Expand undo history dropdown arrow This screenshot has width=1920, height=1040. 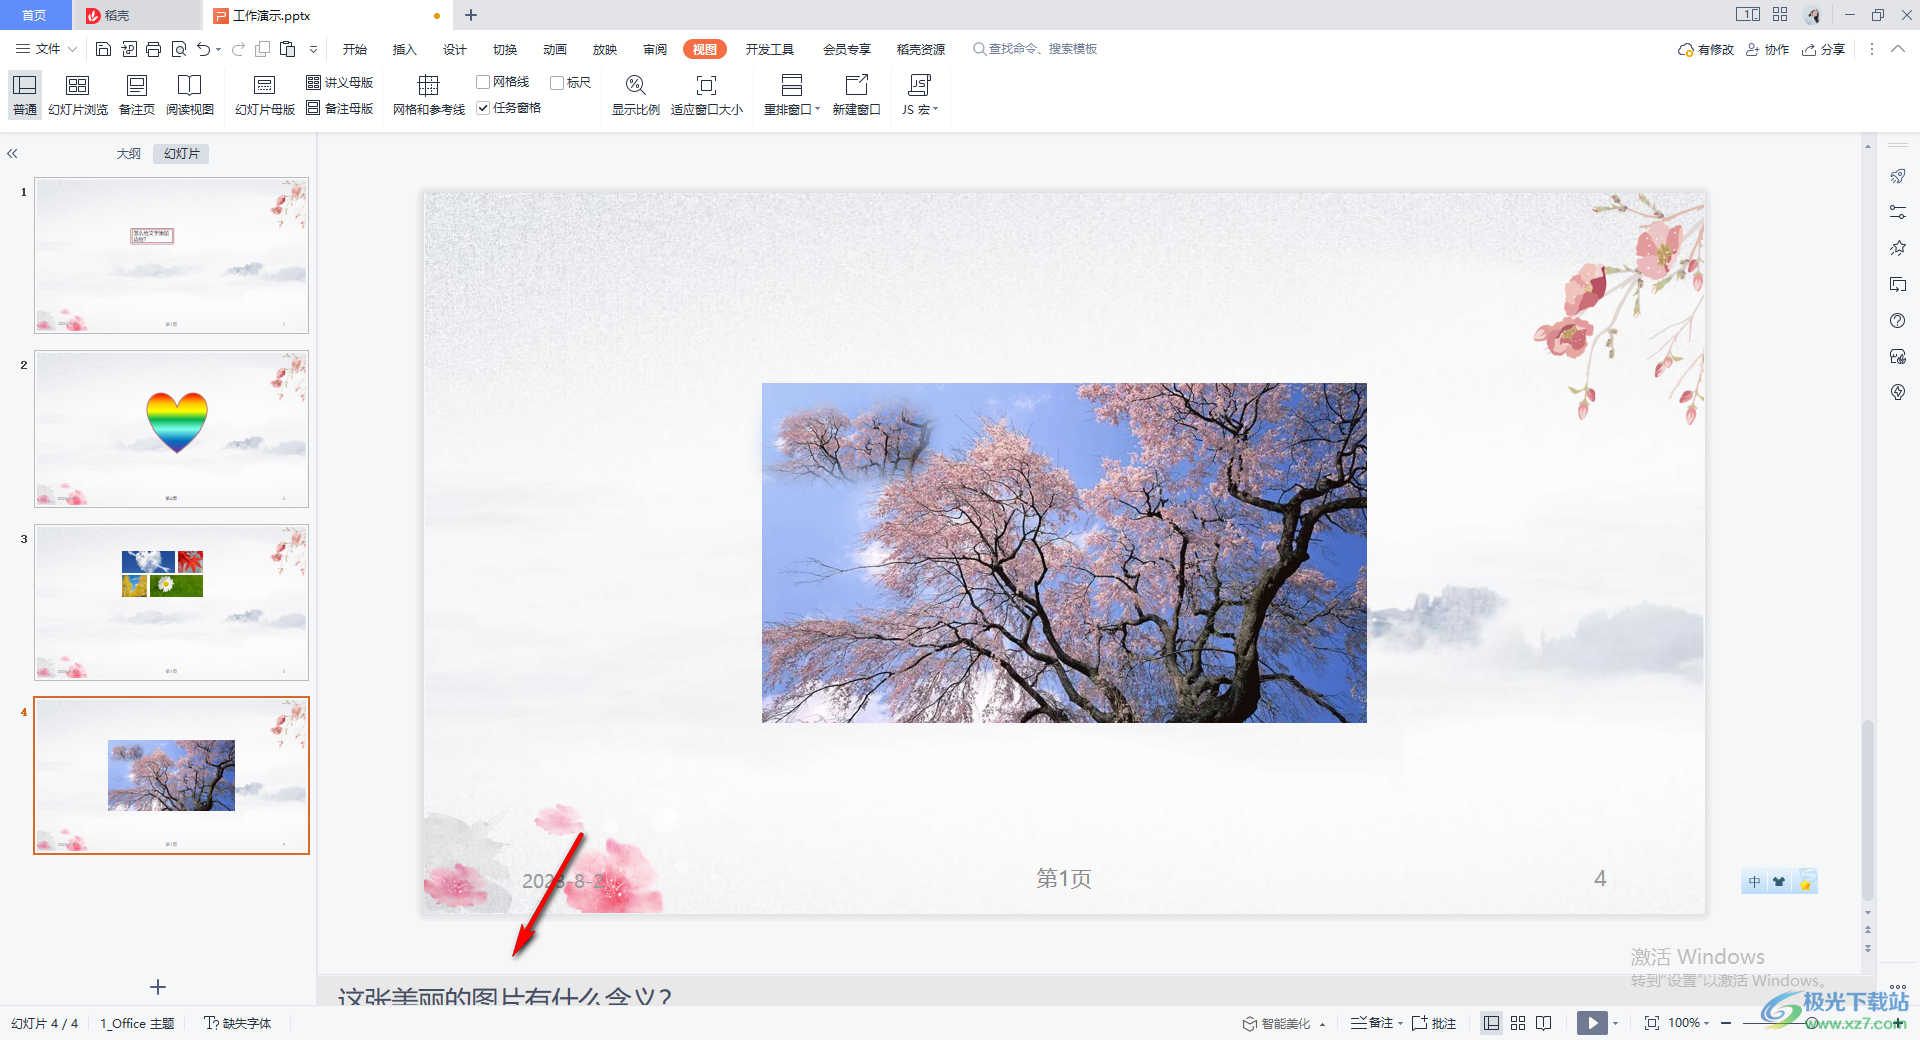(219, 49)
